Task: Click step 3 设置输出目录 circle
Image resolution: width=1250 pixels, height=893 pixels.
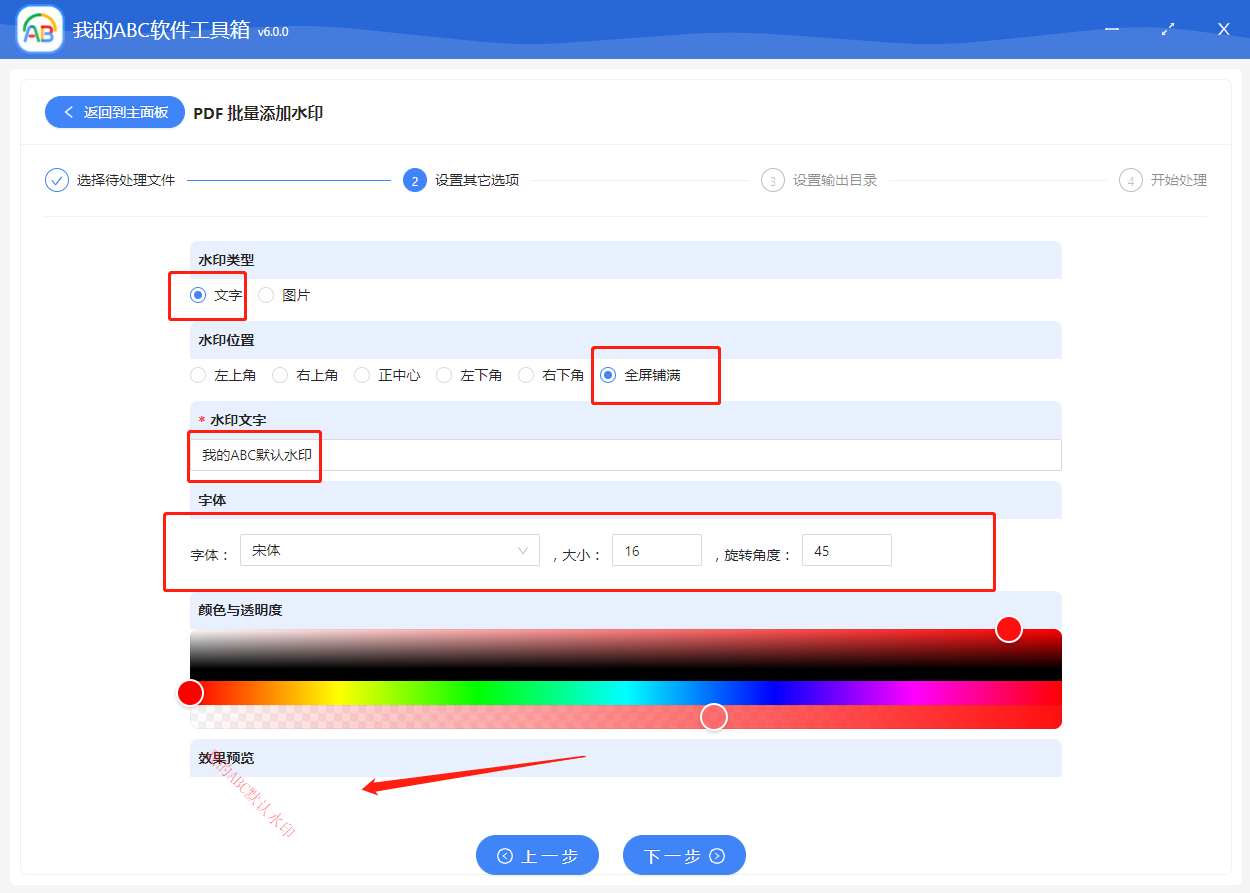Action: (772, 180)
